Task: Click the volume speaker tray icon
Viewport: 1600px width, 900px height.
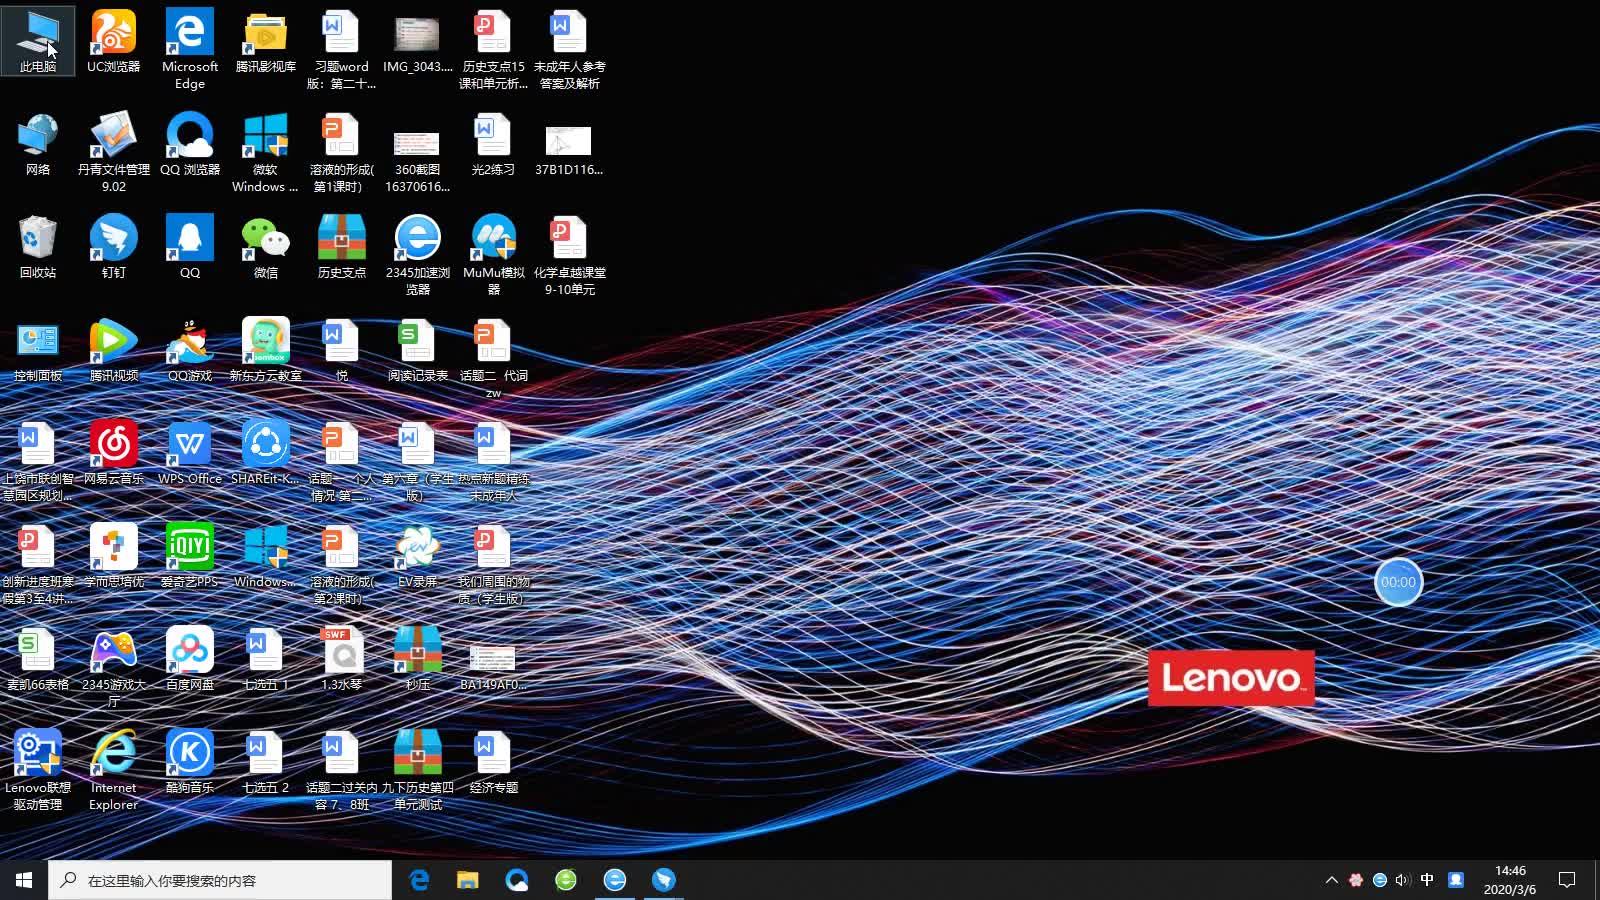Action: (1403, 880)
